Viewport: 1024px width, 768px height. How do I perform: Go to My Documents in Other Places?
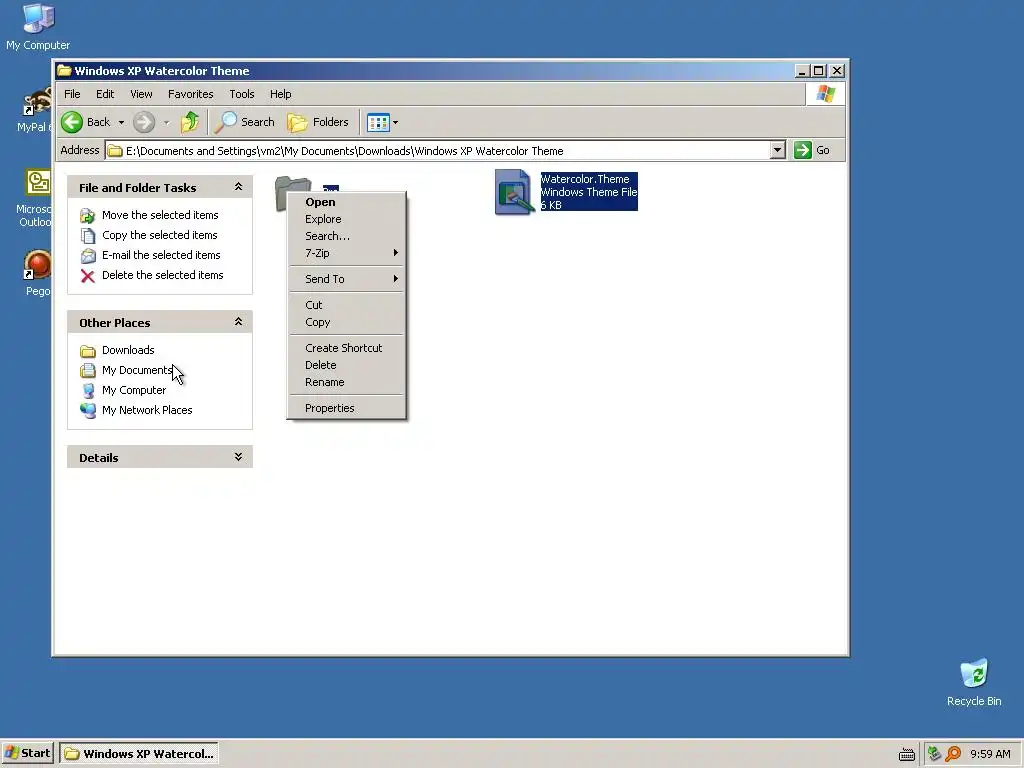137,370
